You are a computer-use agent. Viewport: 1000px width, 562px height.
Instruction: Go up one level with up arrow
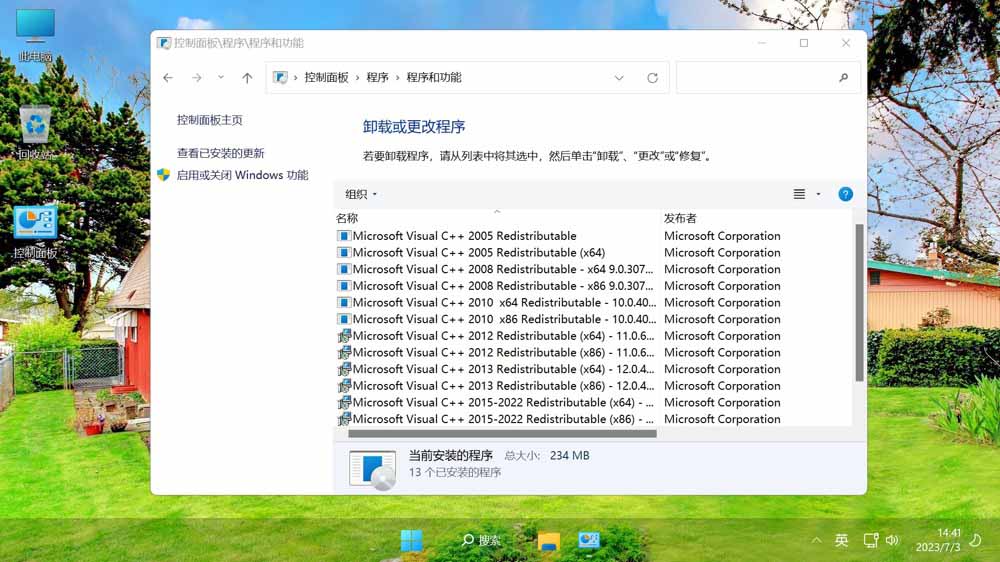[x=247, y=78]
